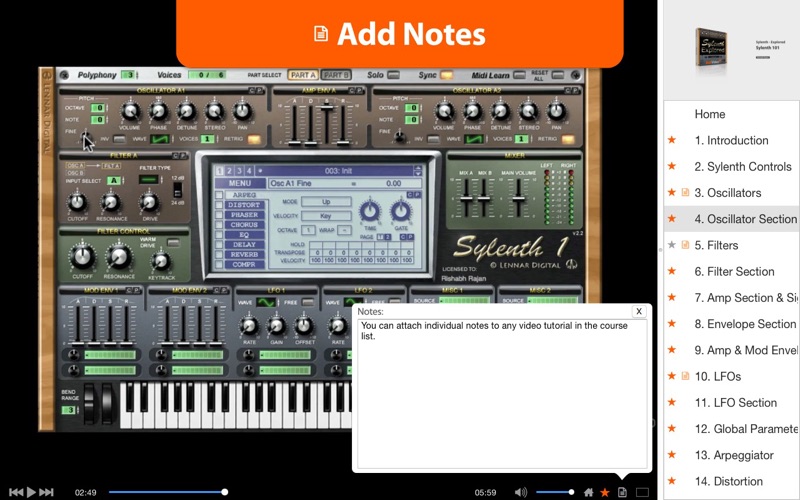Toggle the Solo switch
This screenshot has width=800, height=500.
(393, 75)
